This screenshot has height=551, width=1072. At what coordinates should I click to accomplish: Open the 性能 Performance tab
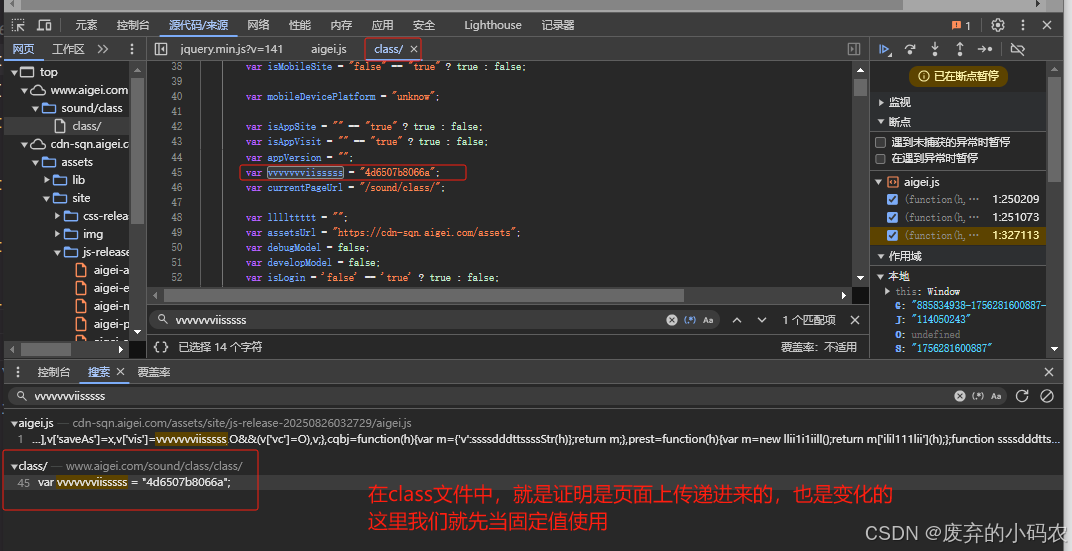(299, 25)
